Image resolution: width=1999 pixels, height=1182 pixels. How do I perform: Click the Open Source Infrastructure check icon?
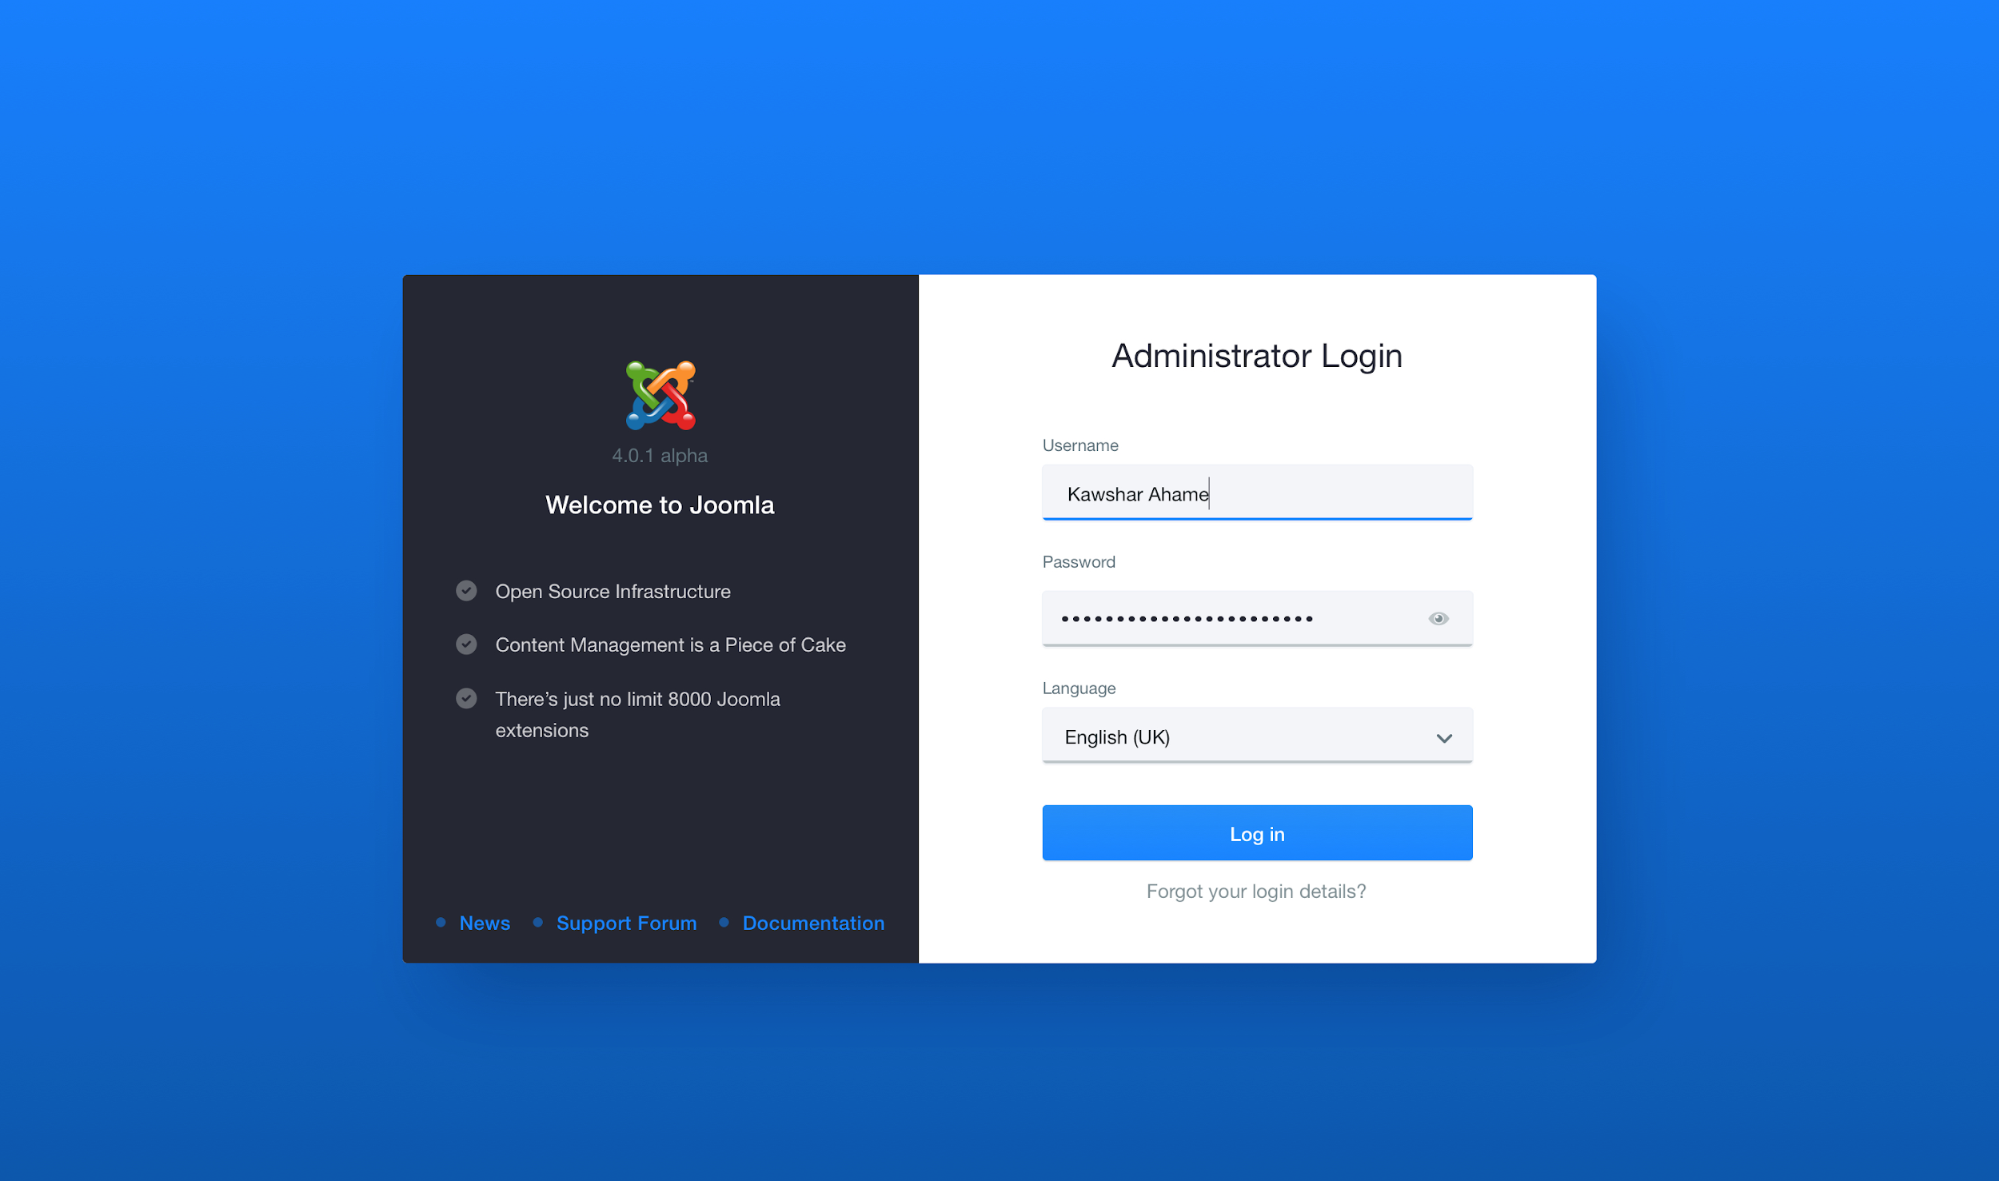coord(466,591)
